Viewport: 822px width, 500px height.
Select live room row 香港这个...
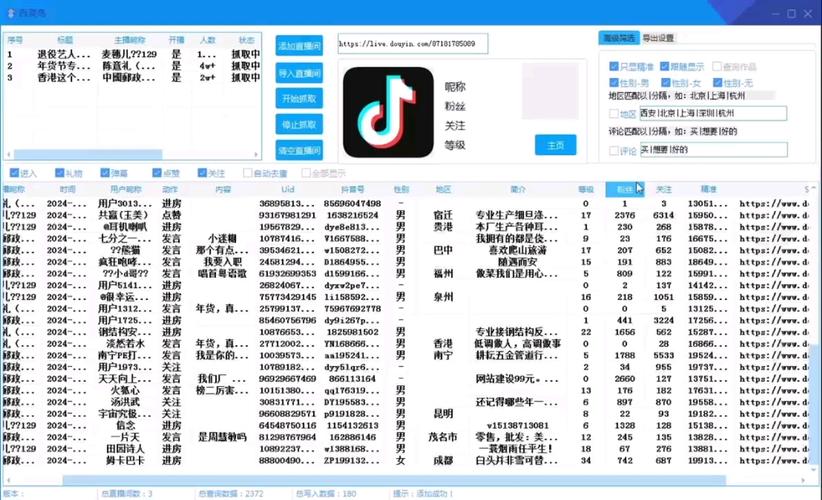(x=134, y=78)
